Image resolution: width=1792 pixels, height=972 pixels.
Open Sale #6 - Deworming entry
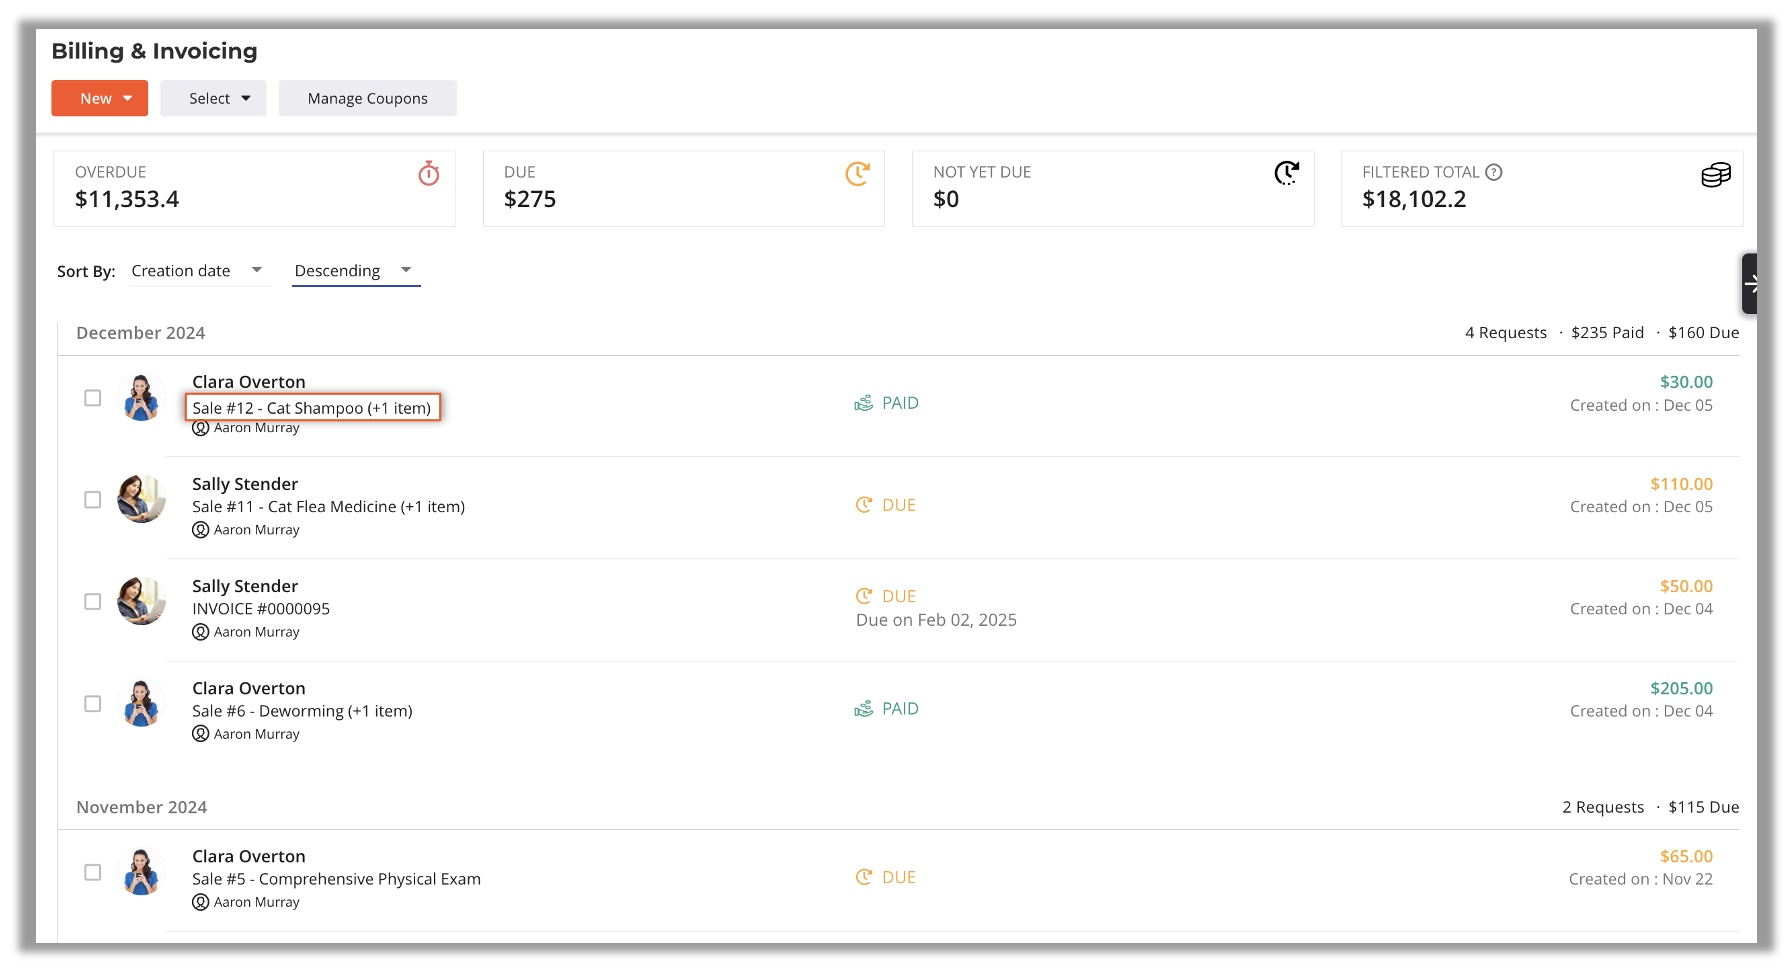tap(302, 711)
